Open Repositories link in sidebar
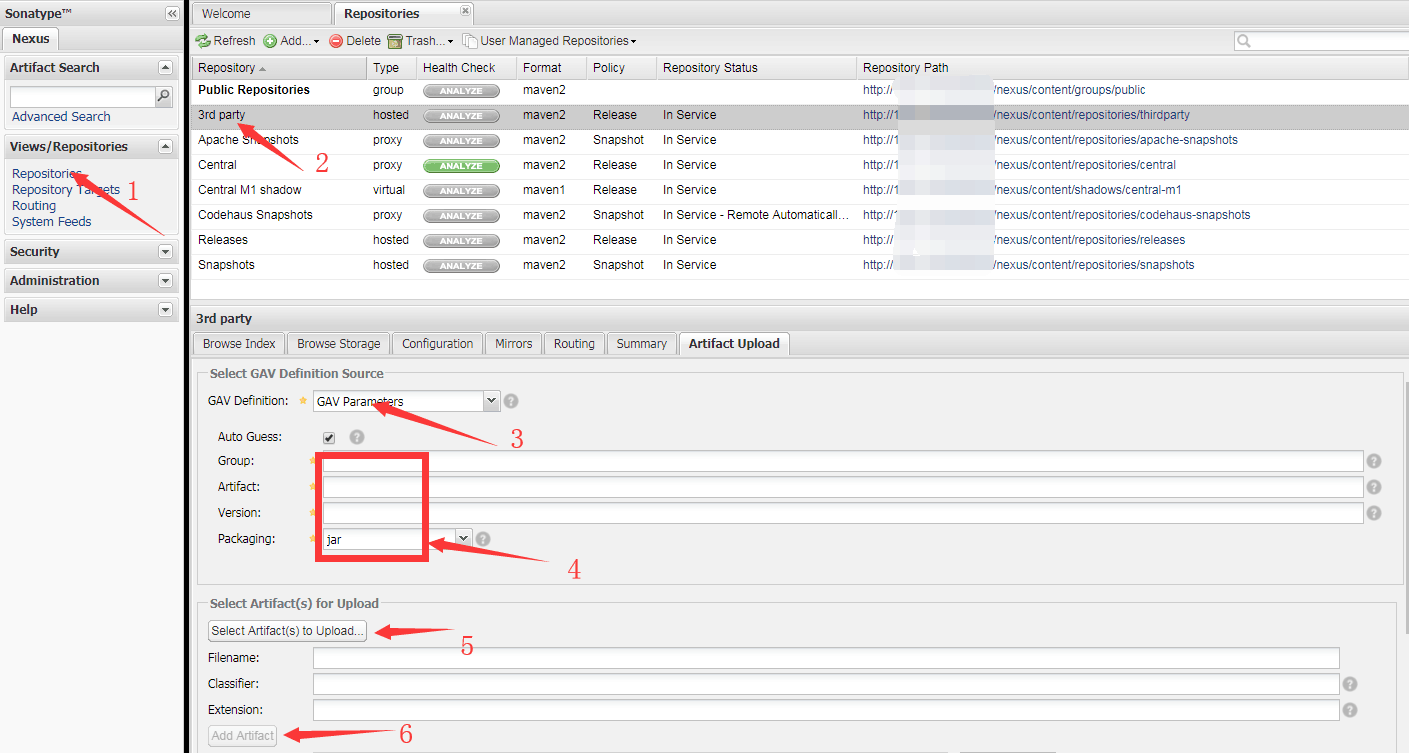The image size is (1409, 753). [46, 174]
